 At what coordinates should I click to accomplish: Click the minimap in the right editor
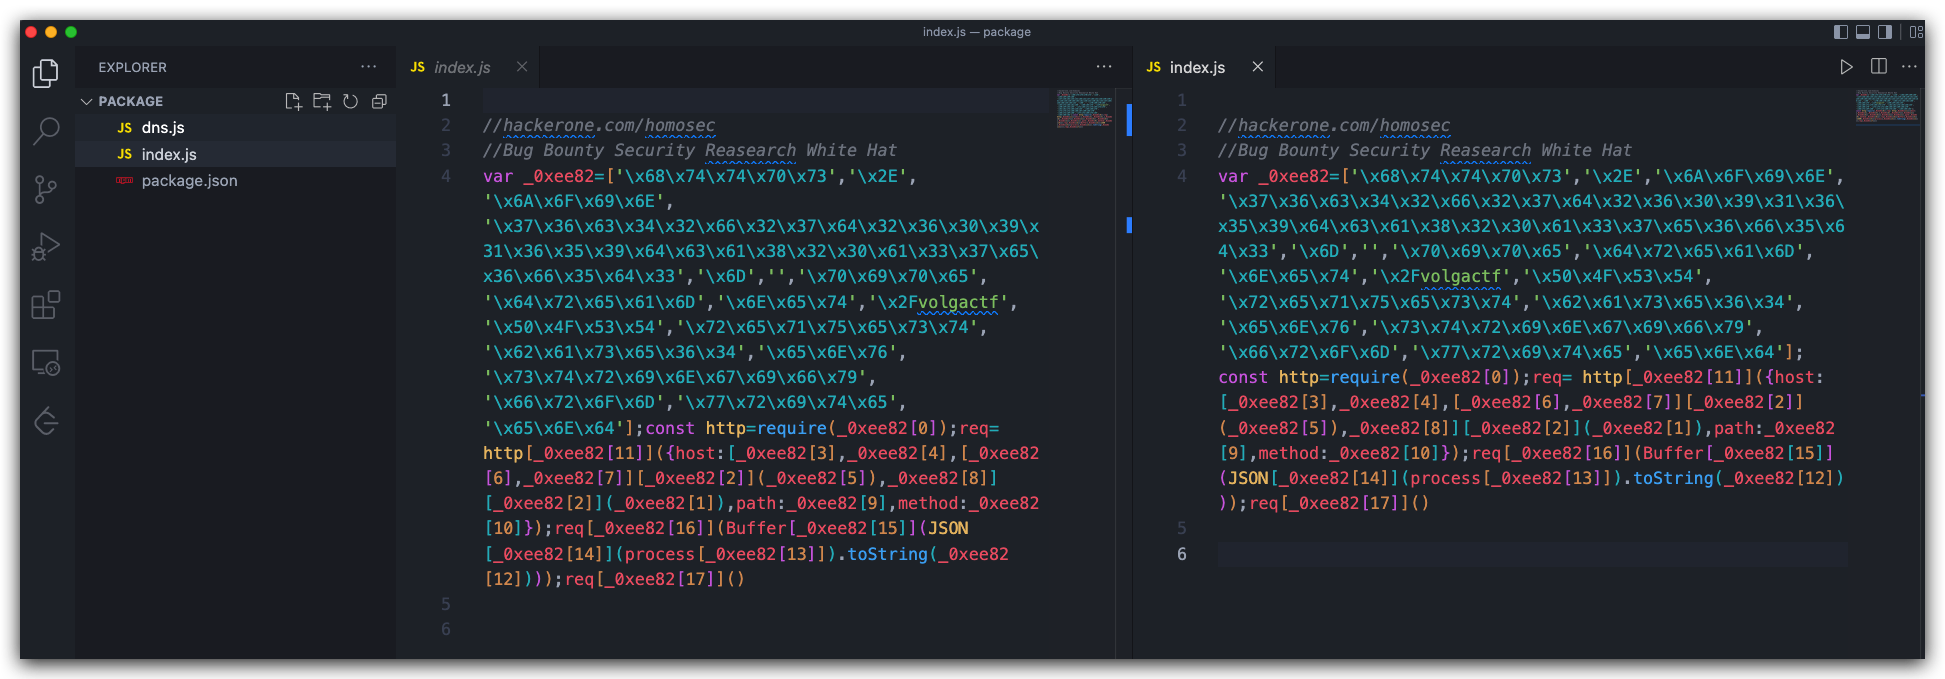pos(1887,106)
